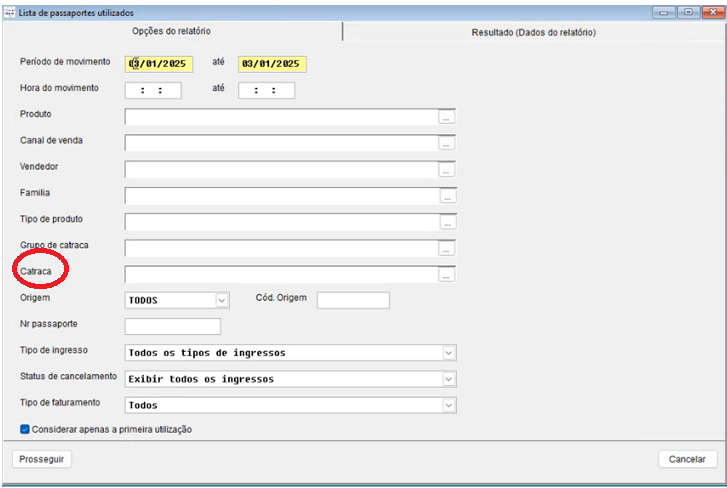The height and width of the screenshot is (488, 727).
Task: Open the Canal de venda lookup button
Action: [446, 143]
